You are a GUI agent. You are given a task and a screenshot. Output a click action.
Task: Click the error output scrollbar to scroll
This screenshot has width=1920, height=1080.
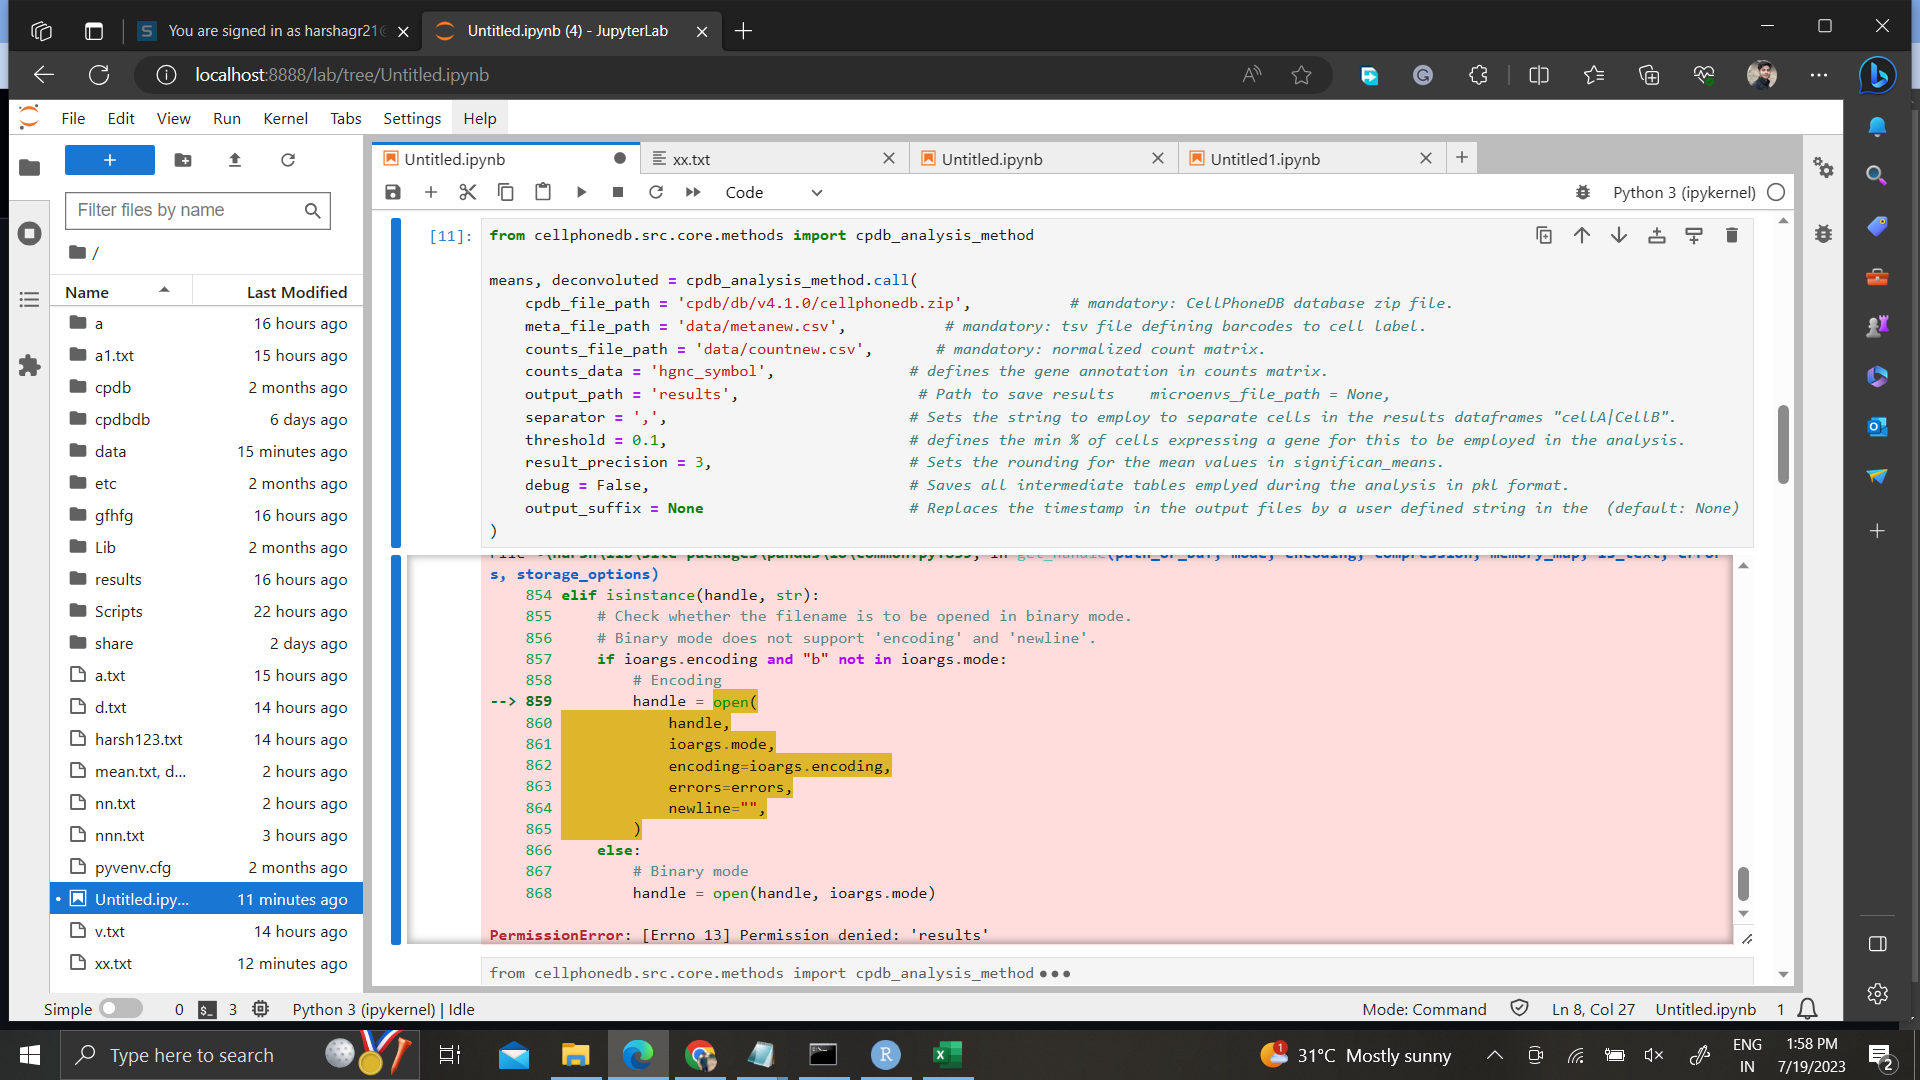coord(1744,884)
